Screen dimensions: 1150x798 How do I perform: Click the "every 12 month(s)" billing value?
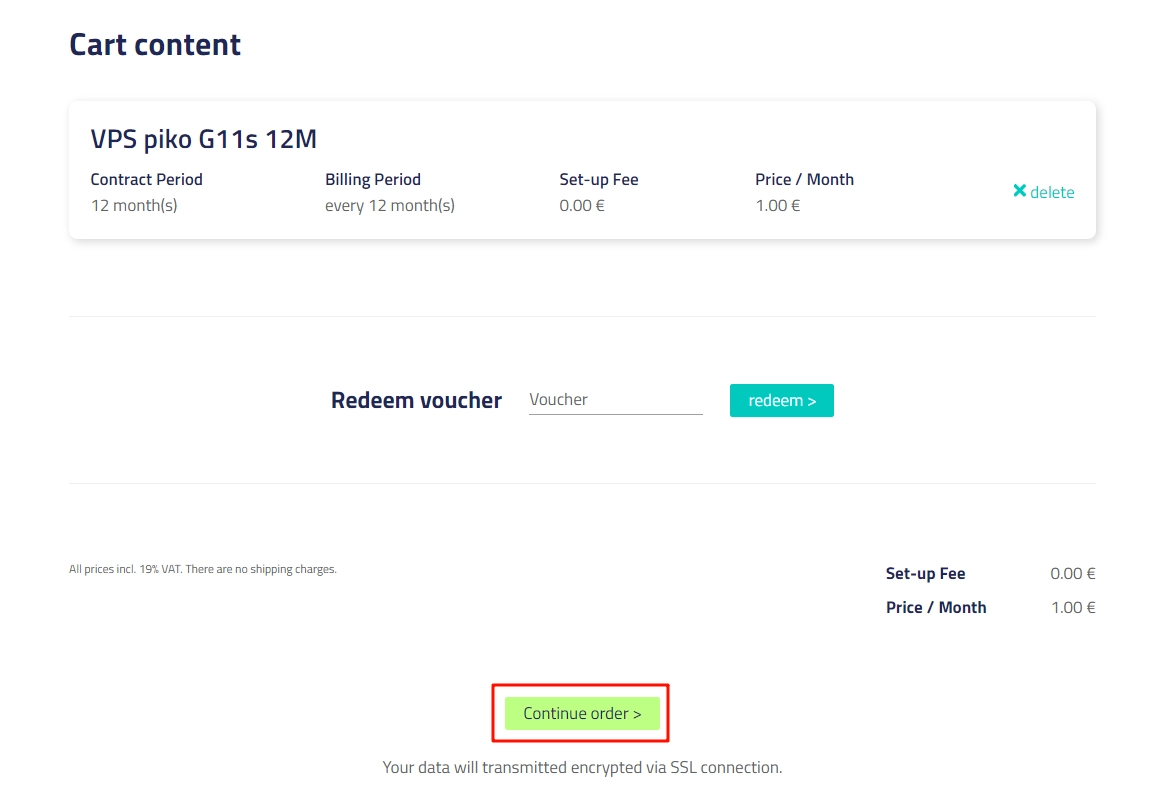click(x=390, y=206)
